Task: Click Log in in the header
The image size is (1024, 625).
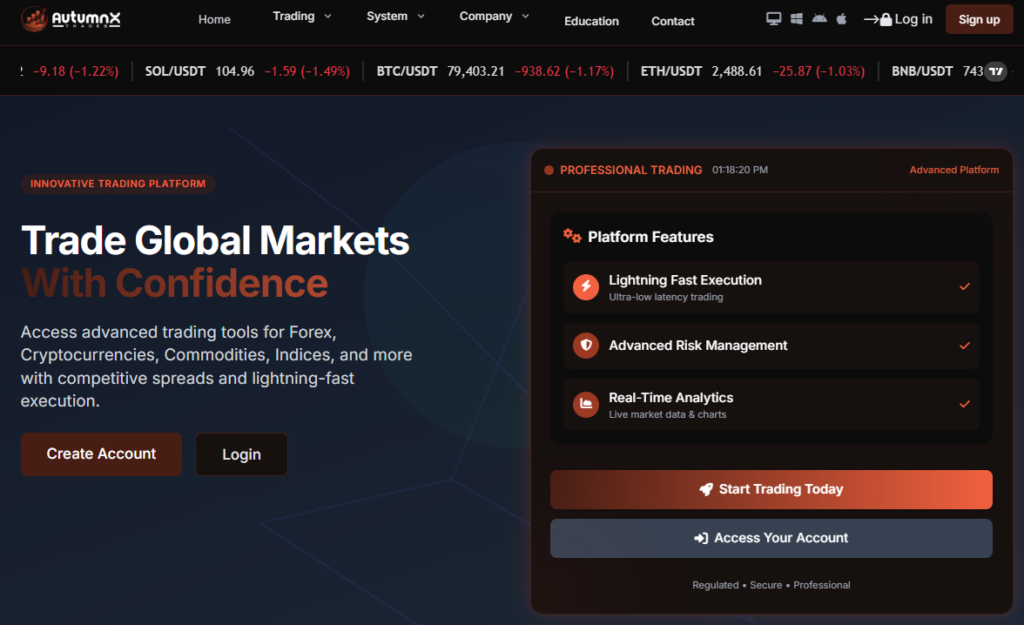Action: (x=898, y=20)
